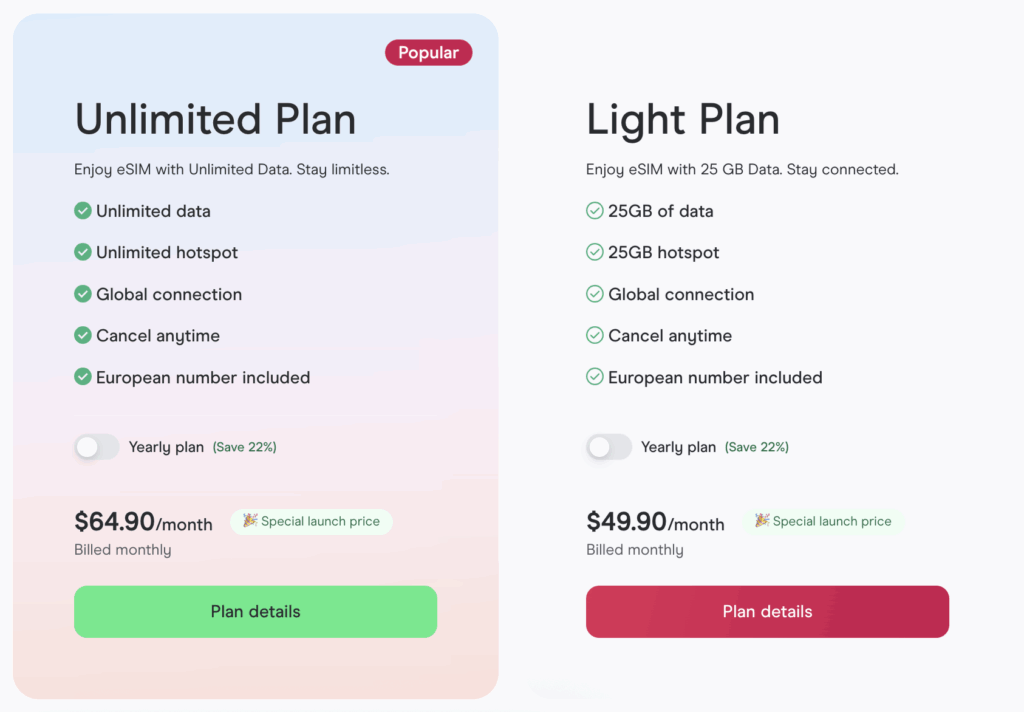Viewport: 1024px width, 712px height.
Task: Click the $64.90/month price text
Action: pos(142,521)
